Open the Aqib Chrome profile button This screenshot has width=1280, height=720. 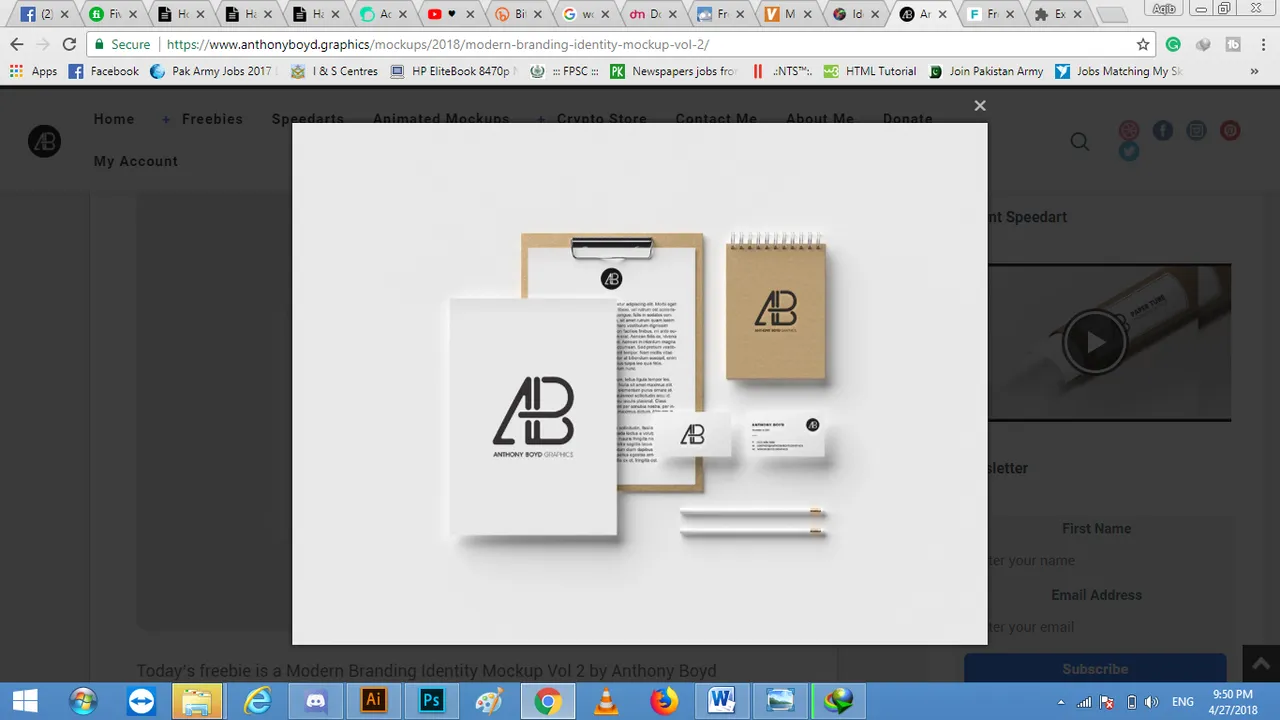[x=1164, y=9]
